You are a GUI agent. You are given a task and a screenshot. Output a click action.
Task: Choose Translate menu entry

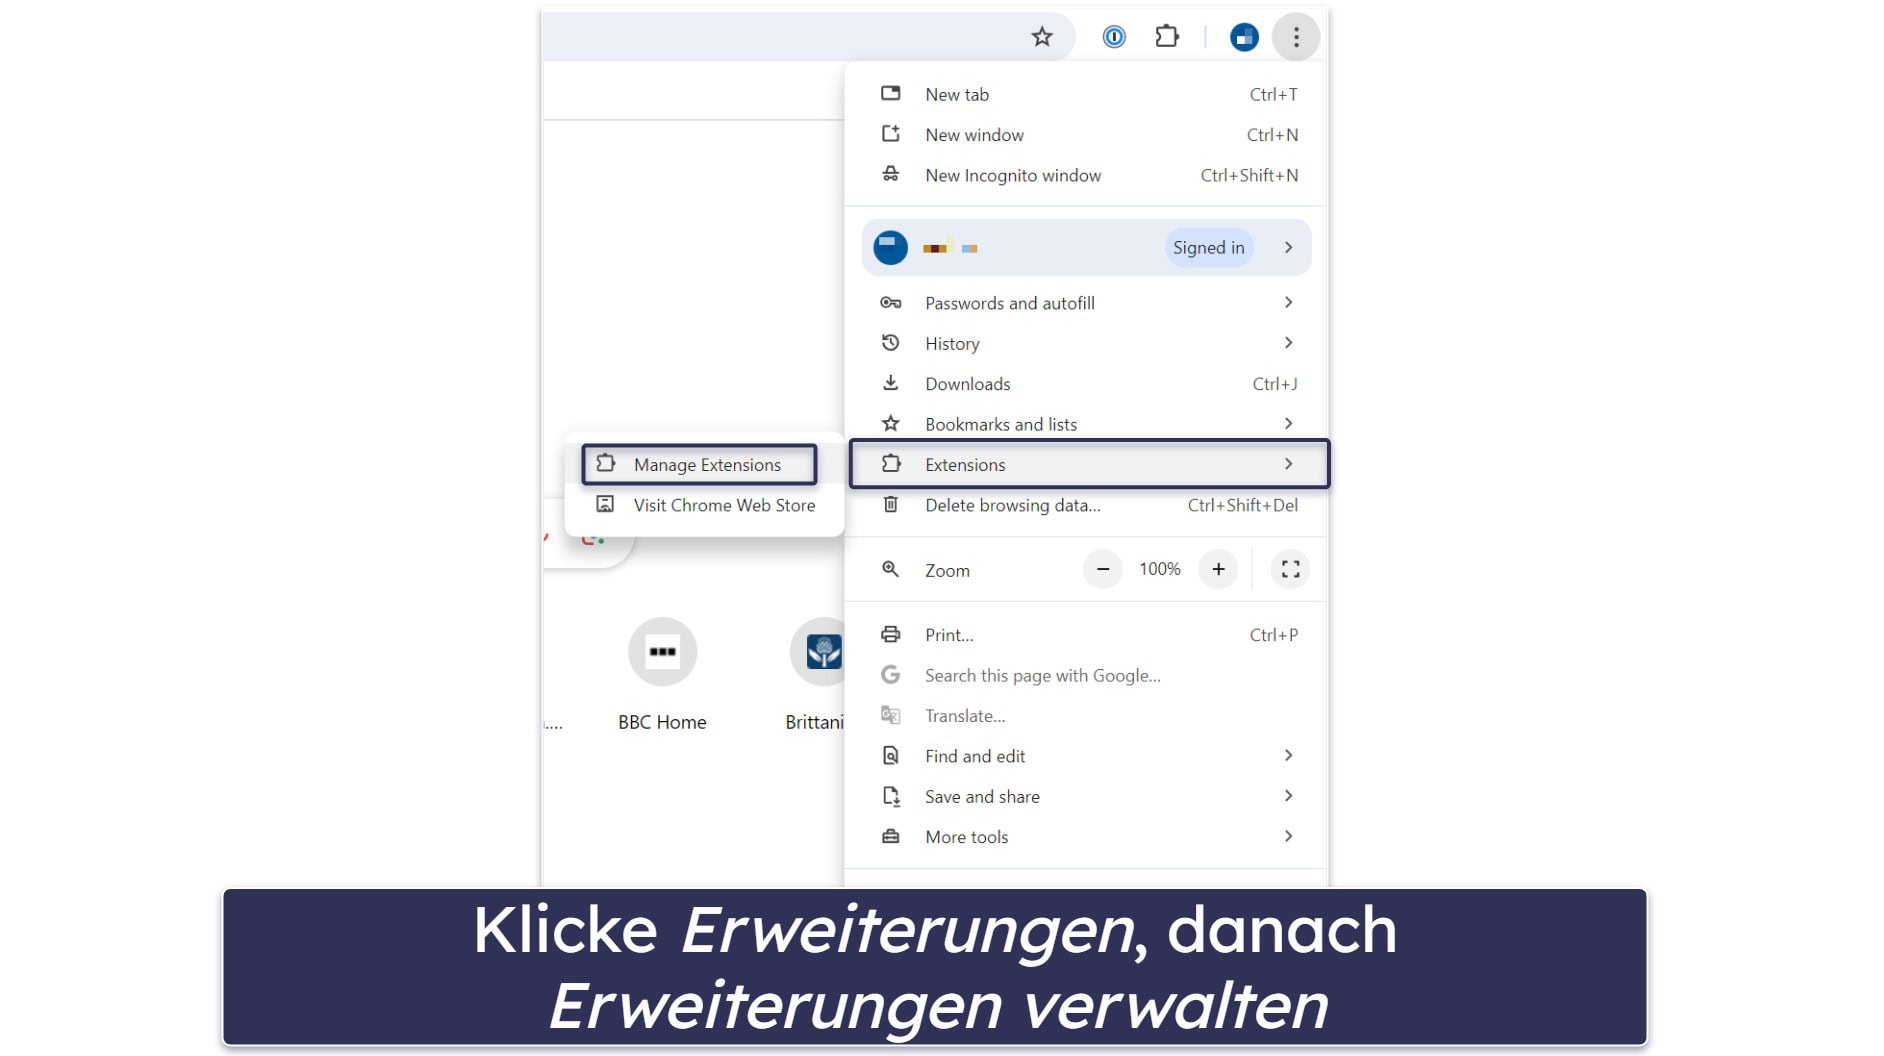(x=1086, y=716)
